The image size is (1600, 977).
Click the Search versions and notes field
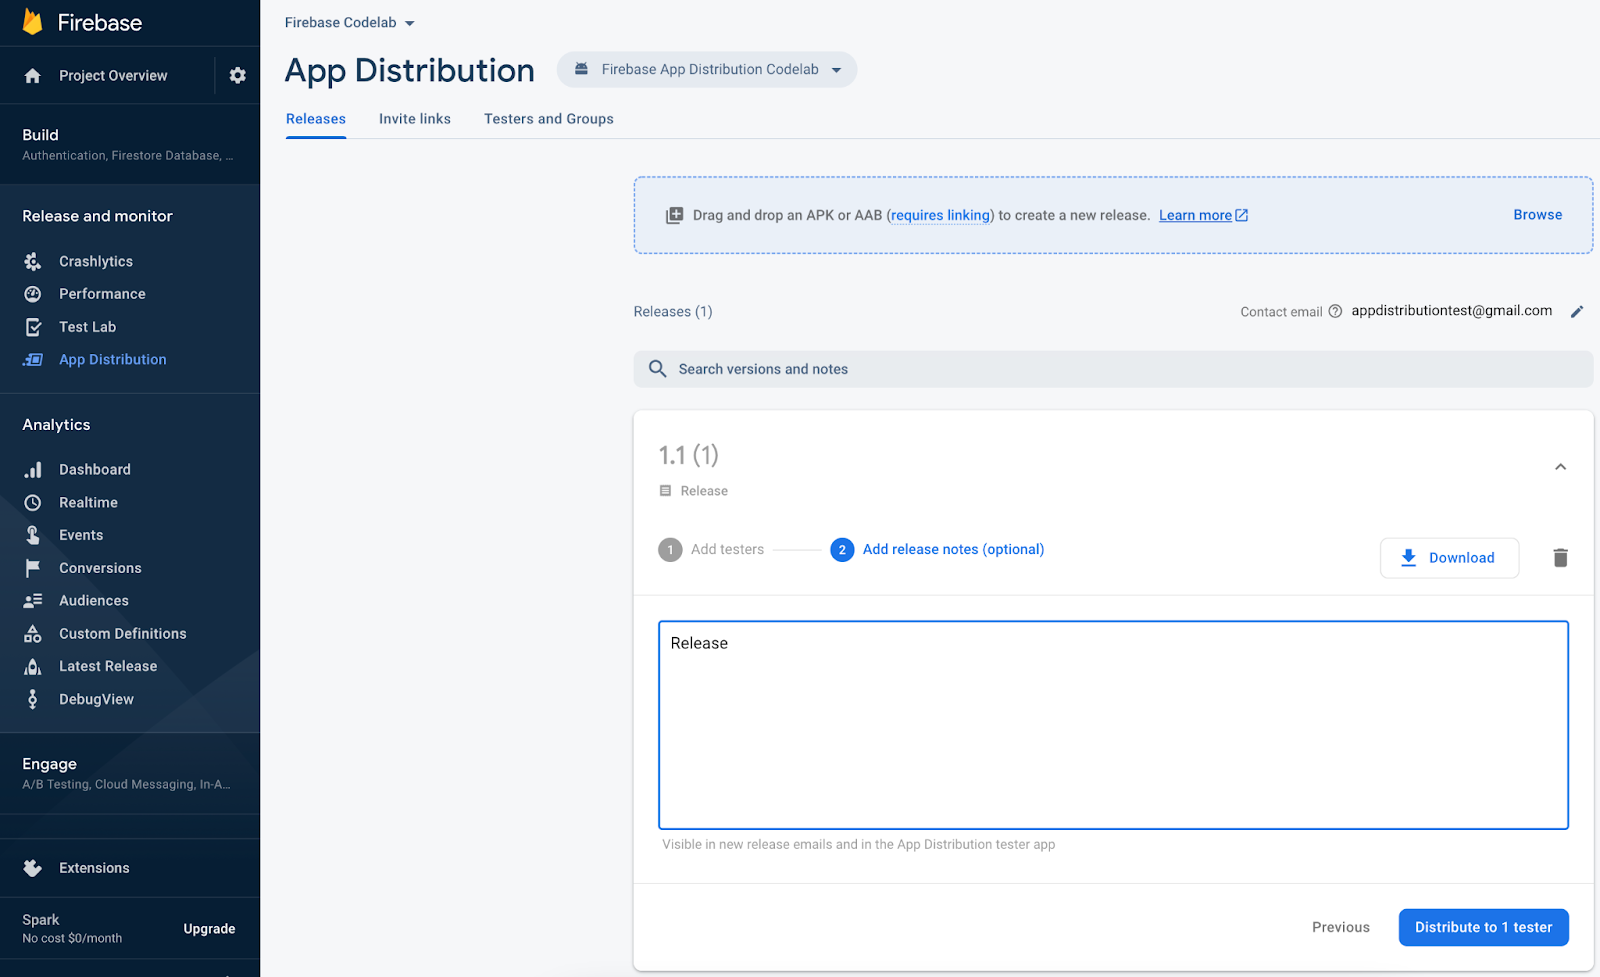[x=1112, y=369]
